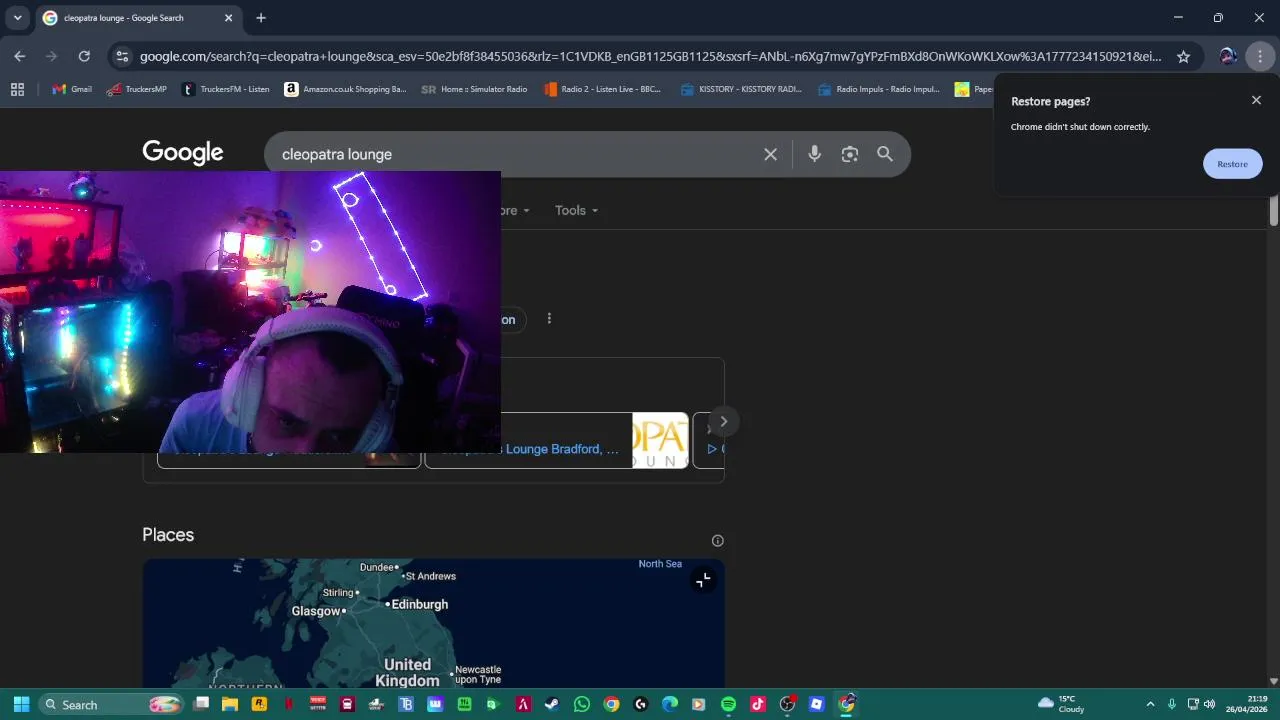Open the KISSTORY Radio bookmark
This screenshot has width=1280, height=720.
[x=741, y=89]
